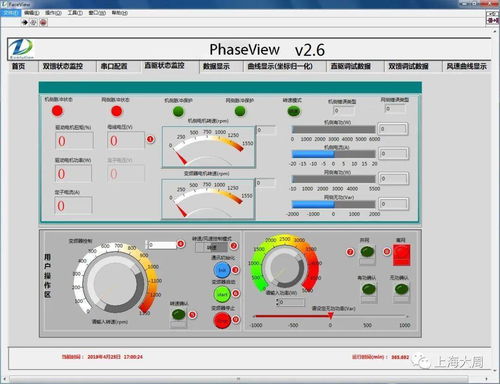Open the 帮助(H) menu
Viewport: 500px width, 384px height.
pyautogui.click(x=119, y=13)
